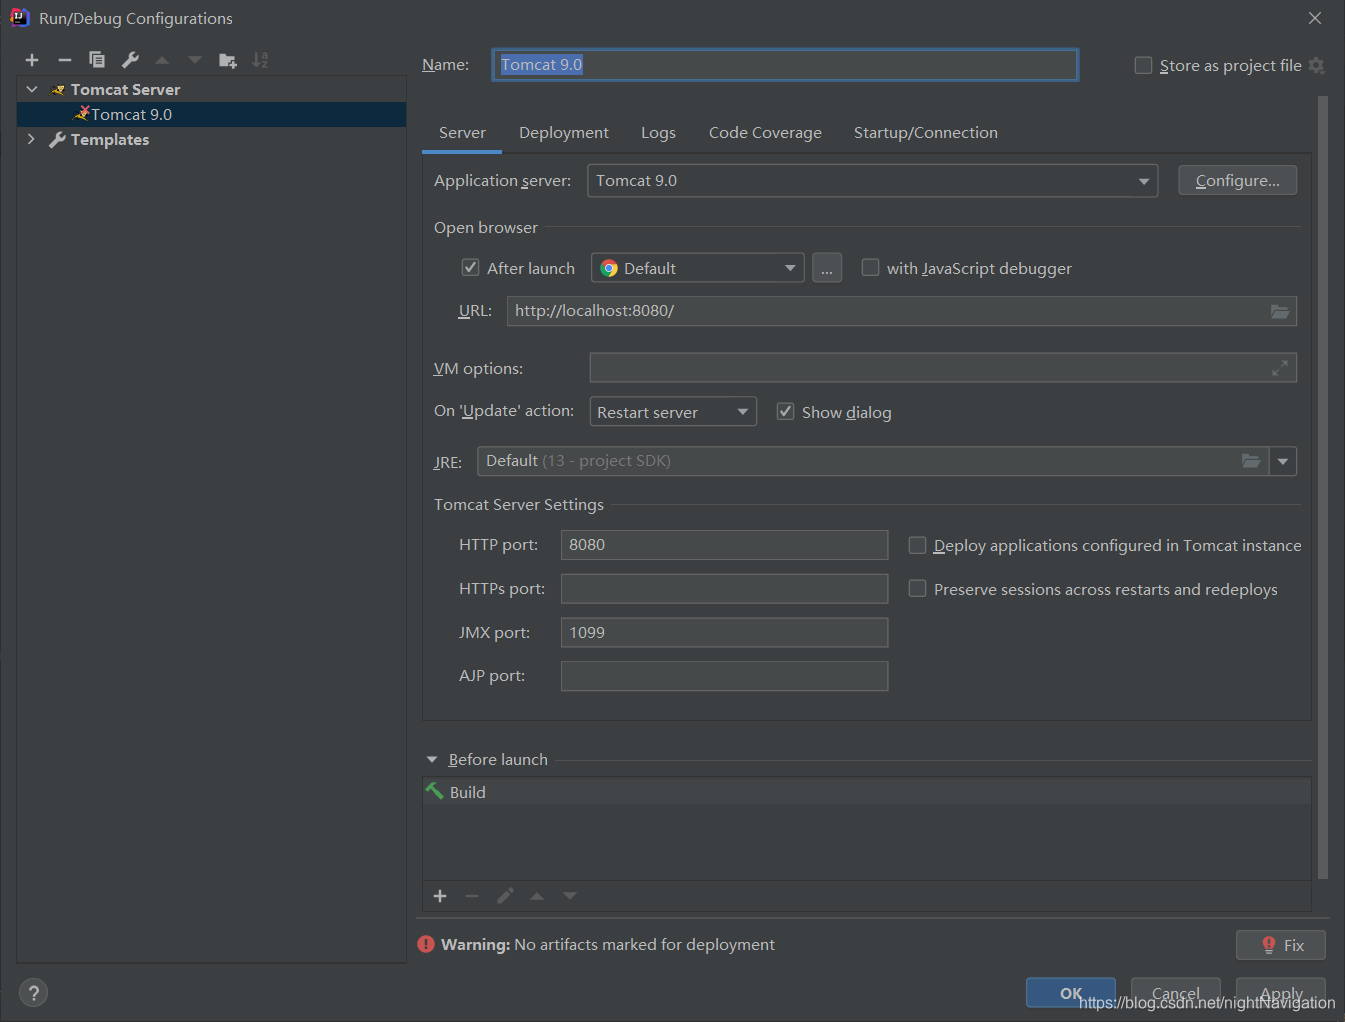1345x1022 pixels.
Task: Move before-launch task up arrow
Action: click(x=537, y=896)
